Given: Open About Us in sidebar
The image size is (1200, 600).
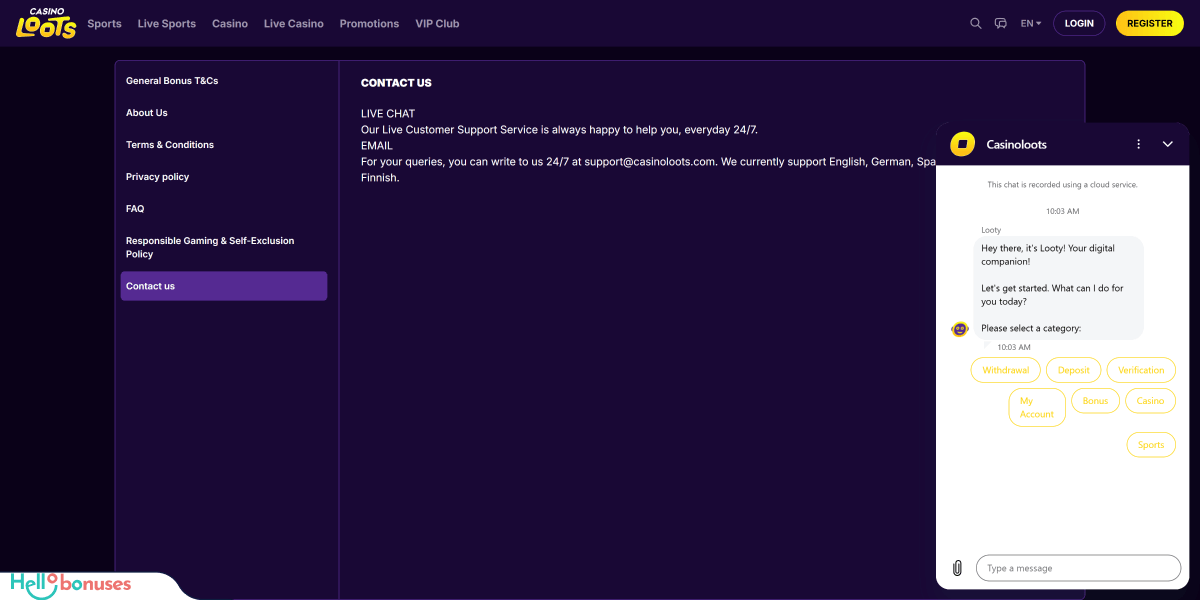Looking at the screenshot, I should pos(147,113).
